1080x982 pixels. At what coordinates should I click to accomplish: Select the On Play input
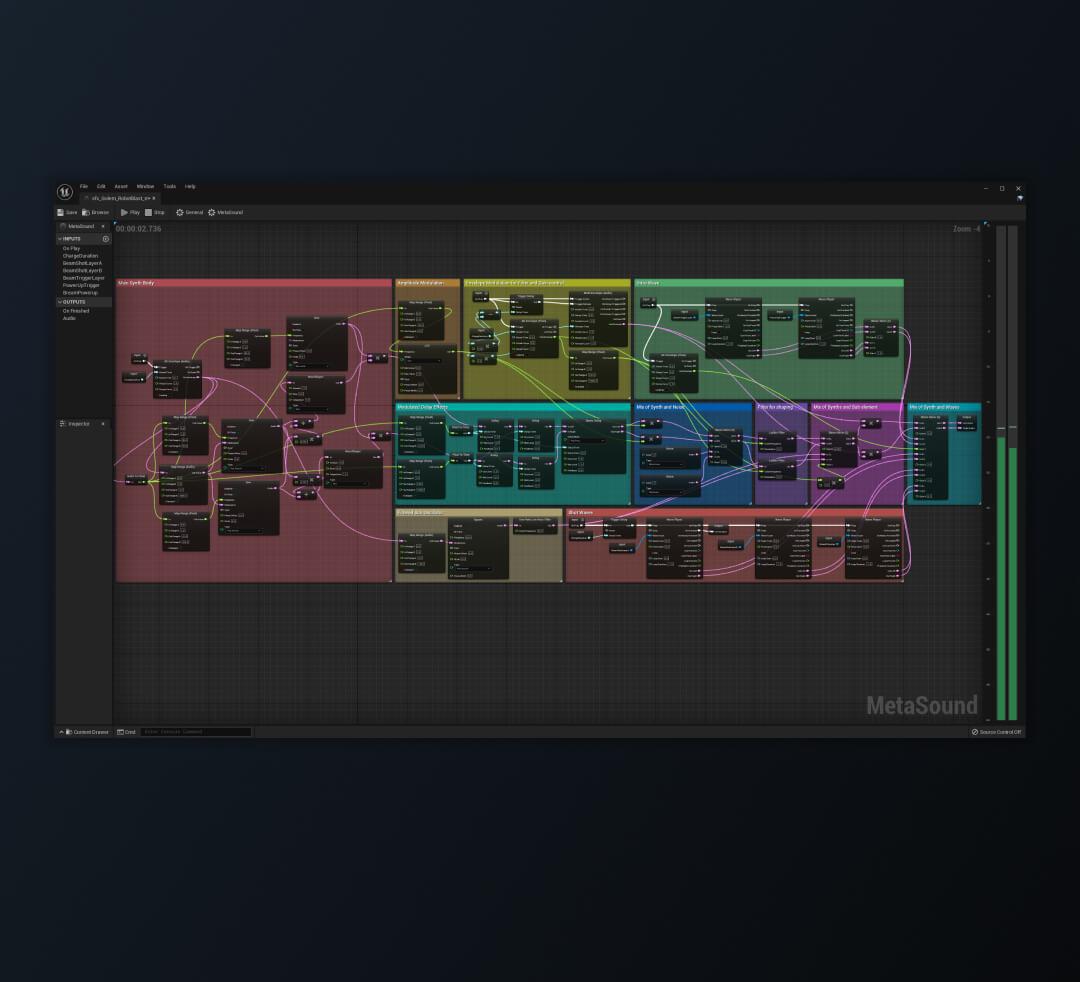pos(72,249)
